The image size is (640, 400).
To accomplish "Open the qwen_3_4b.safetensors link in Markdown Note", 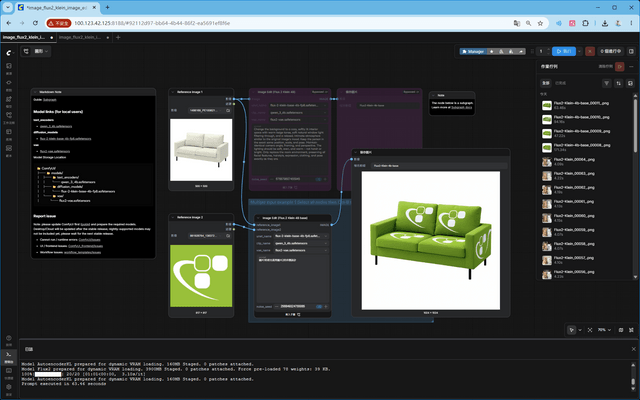I will click(56, 127).
